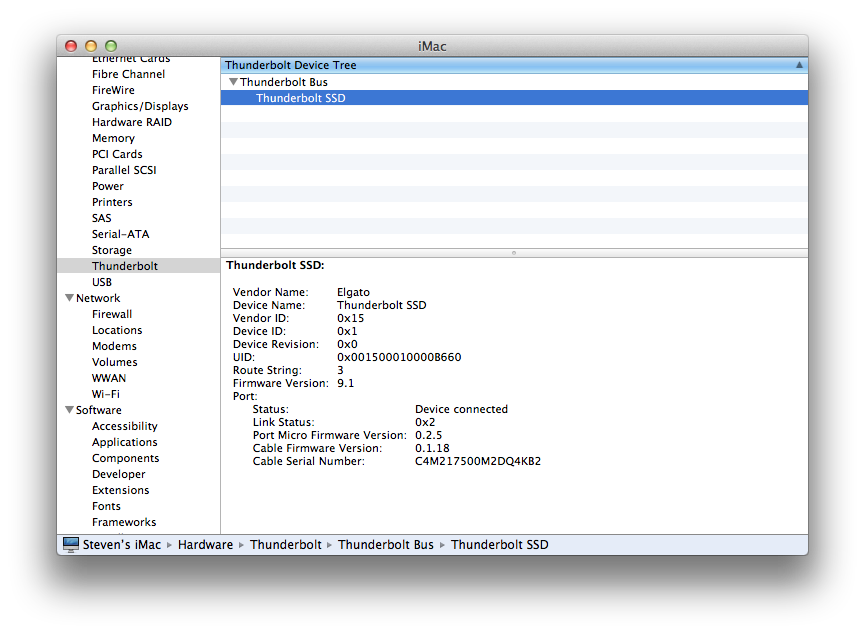The width and height of the screenshot is (865, 634).
Task: Open Developer in sidebar
Action: (119, 474)
